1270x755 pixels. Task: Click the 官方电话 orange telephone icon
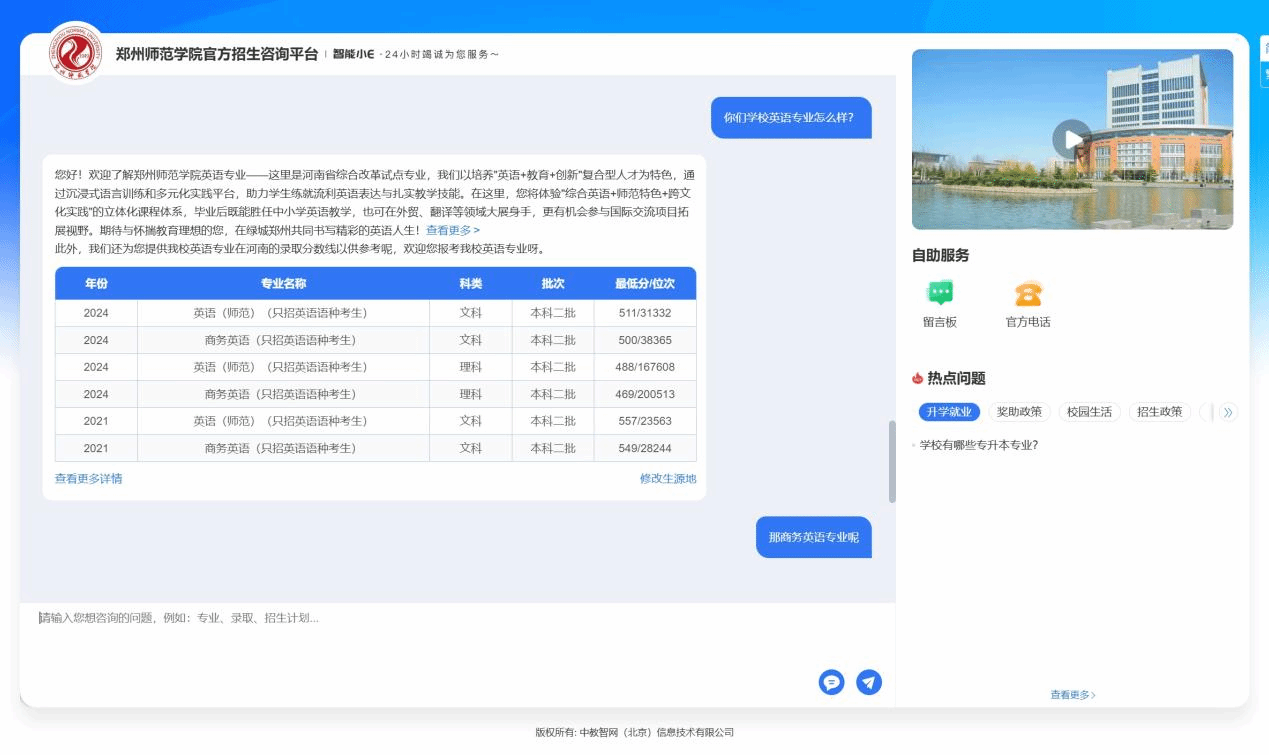pyautogui.click(x=1027, y=294)
